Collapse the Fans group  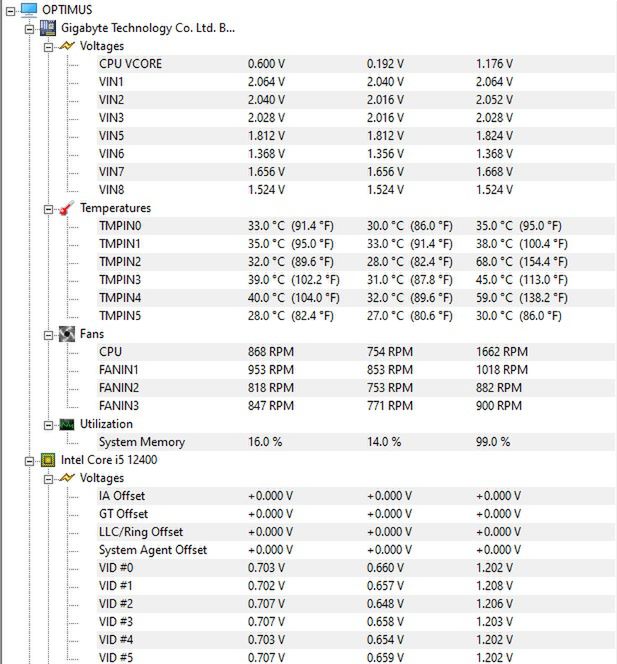49,335
